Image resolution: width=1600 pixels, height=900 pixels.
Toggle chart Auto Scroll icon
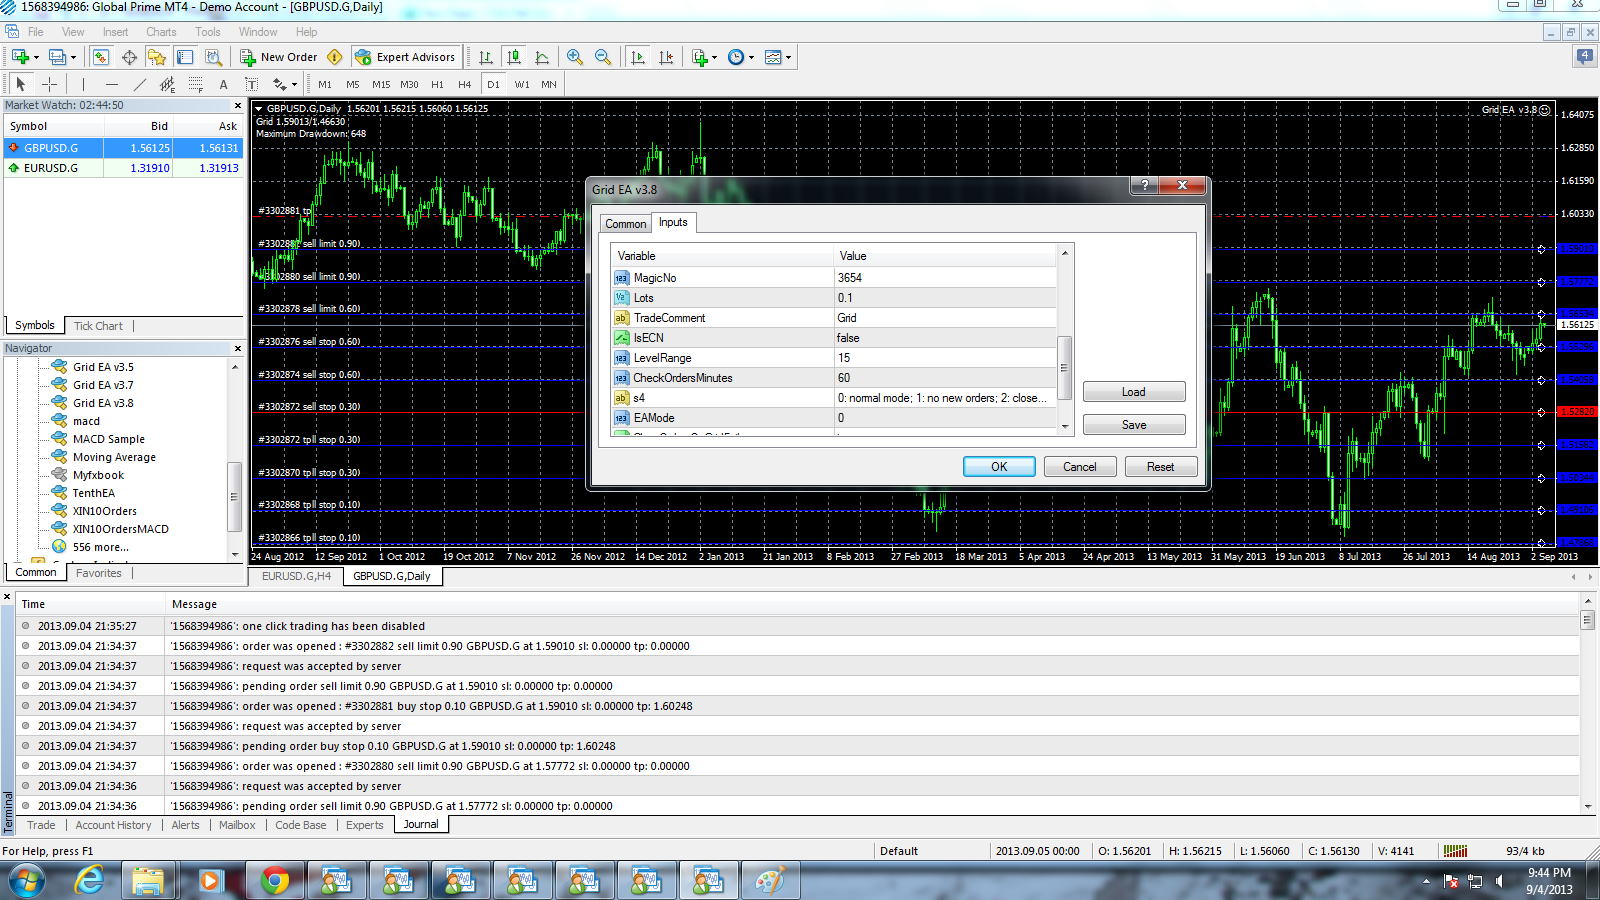coord(638,57)
